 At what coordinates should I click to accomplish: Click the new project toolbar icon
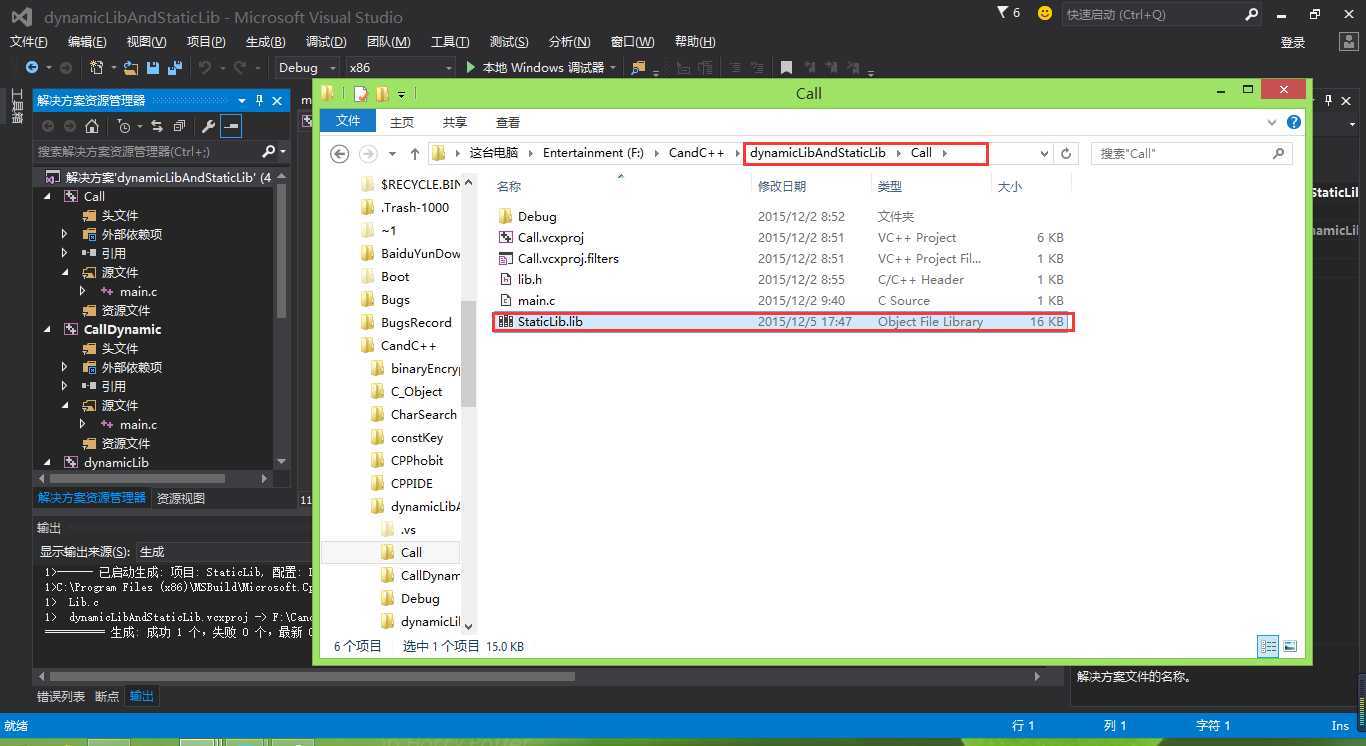[97, 67]
